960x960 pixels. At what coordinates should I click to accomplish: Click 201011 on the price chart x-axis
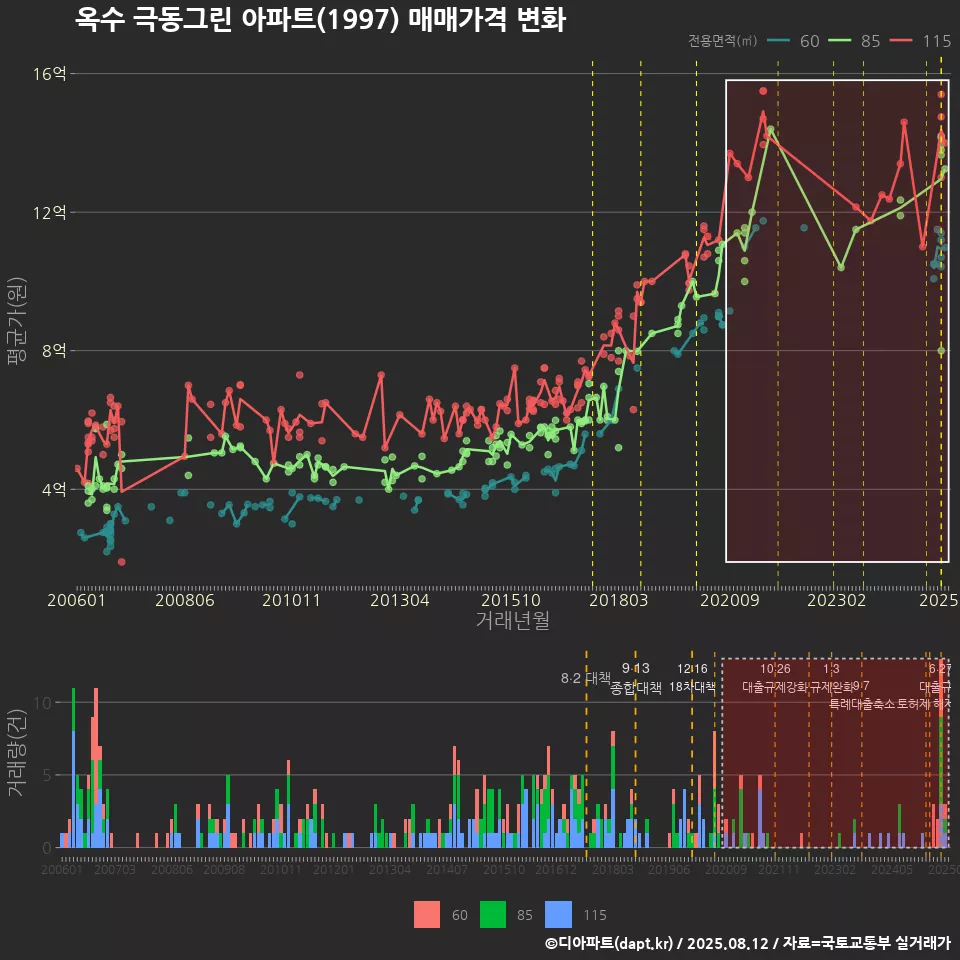pyautogui.click(x=291, y=600)
